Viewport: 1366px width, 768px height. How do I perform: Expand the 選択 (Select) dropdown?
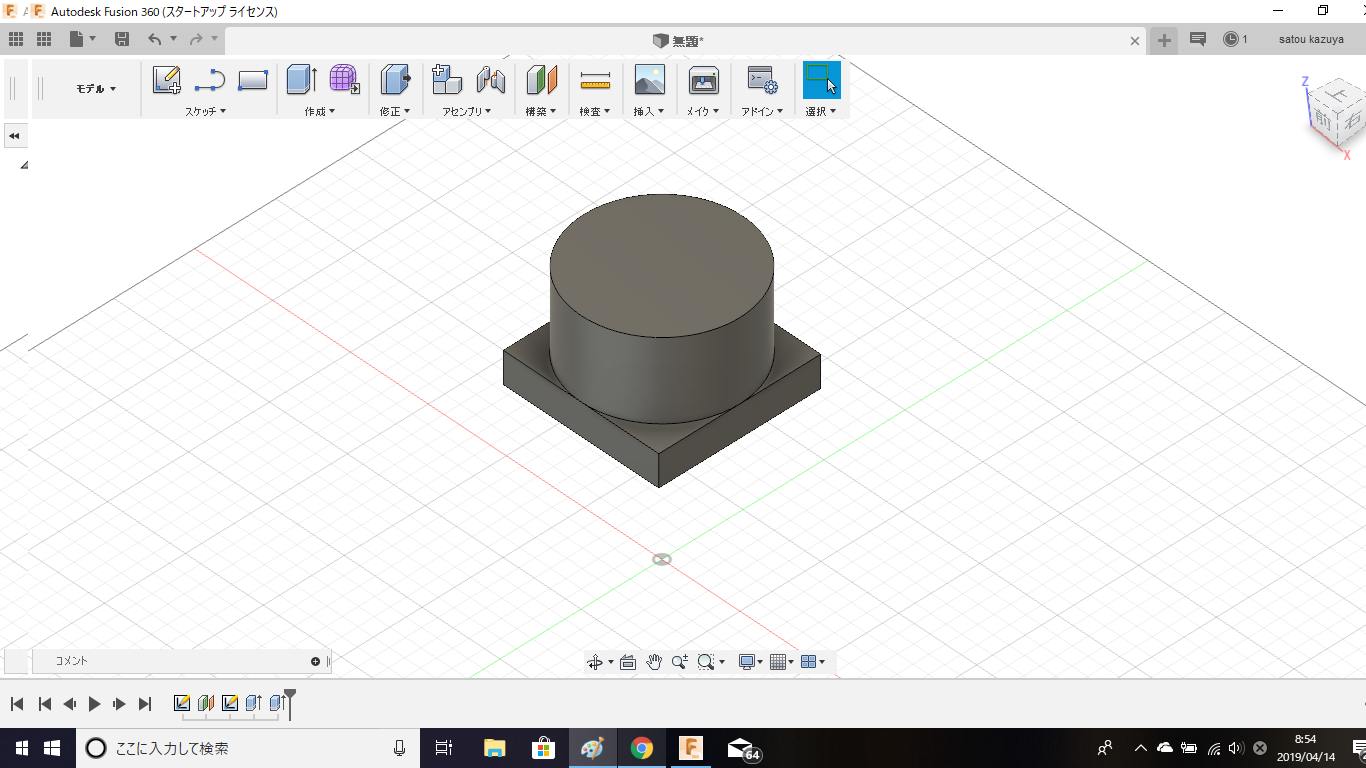(821, 111)
